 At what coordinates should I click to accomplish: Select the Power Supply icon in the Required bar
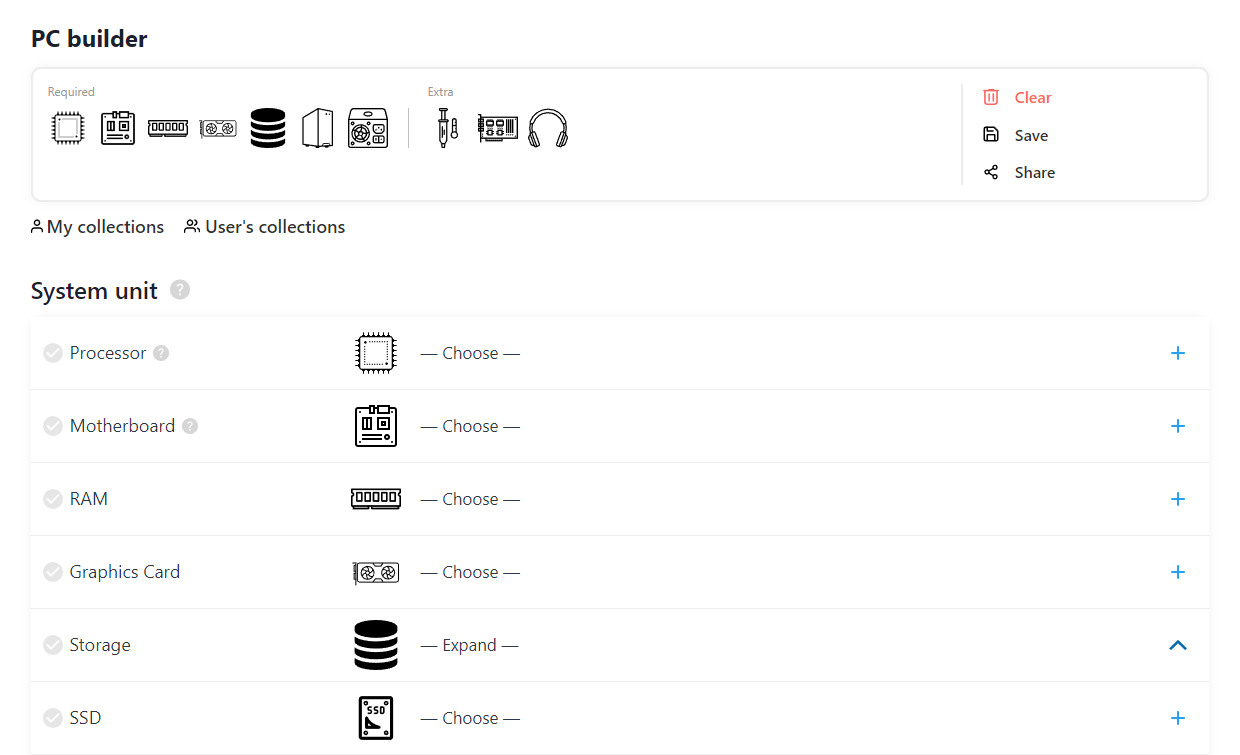click(368, 128)
